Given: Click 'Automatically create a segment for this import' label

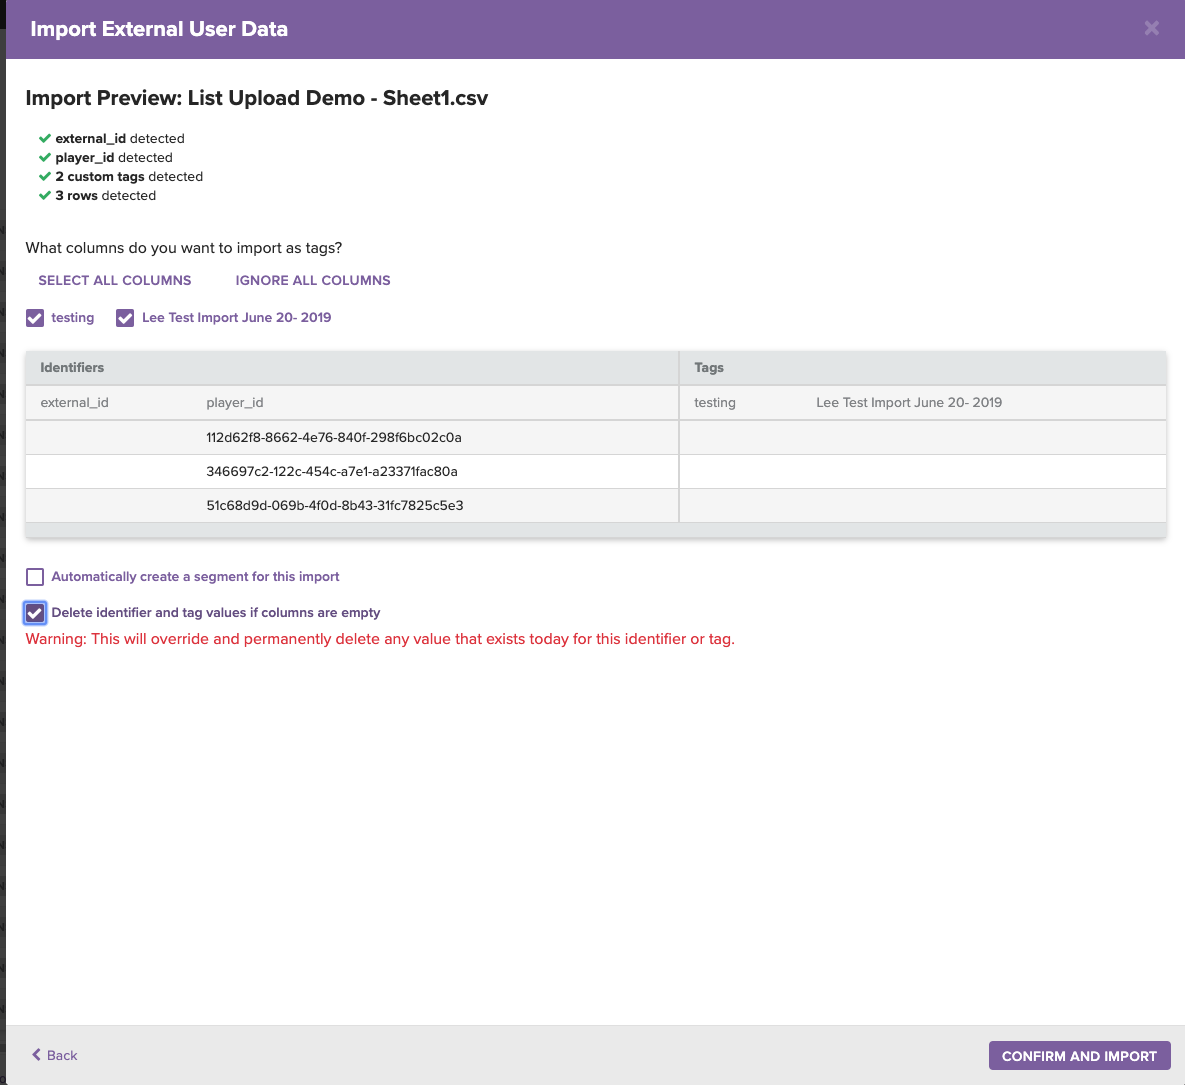Looking at the screenshot, I should click(195, 577).
